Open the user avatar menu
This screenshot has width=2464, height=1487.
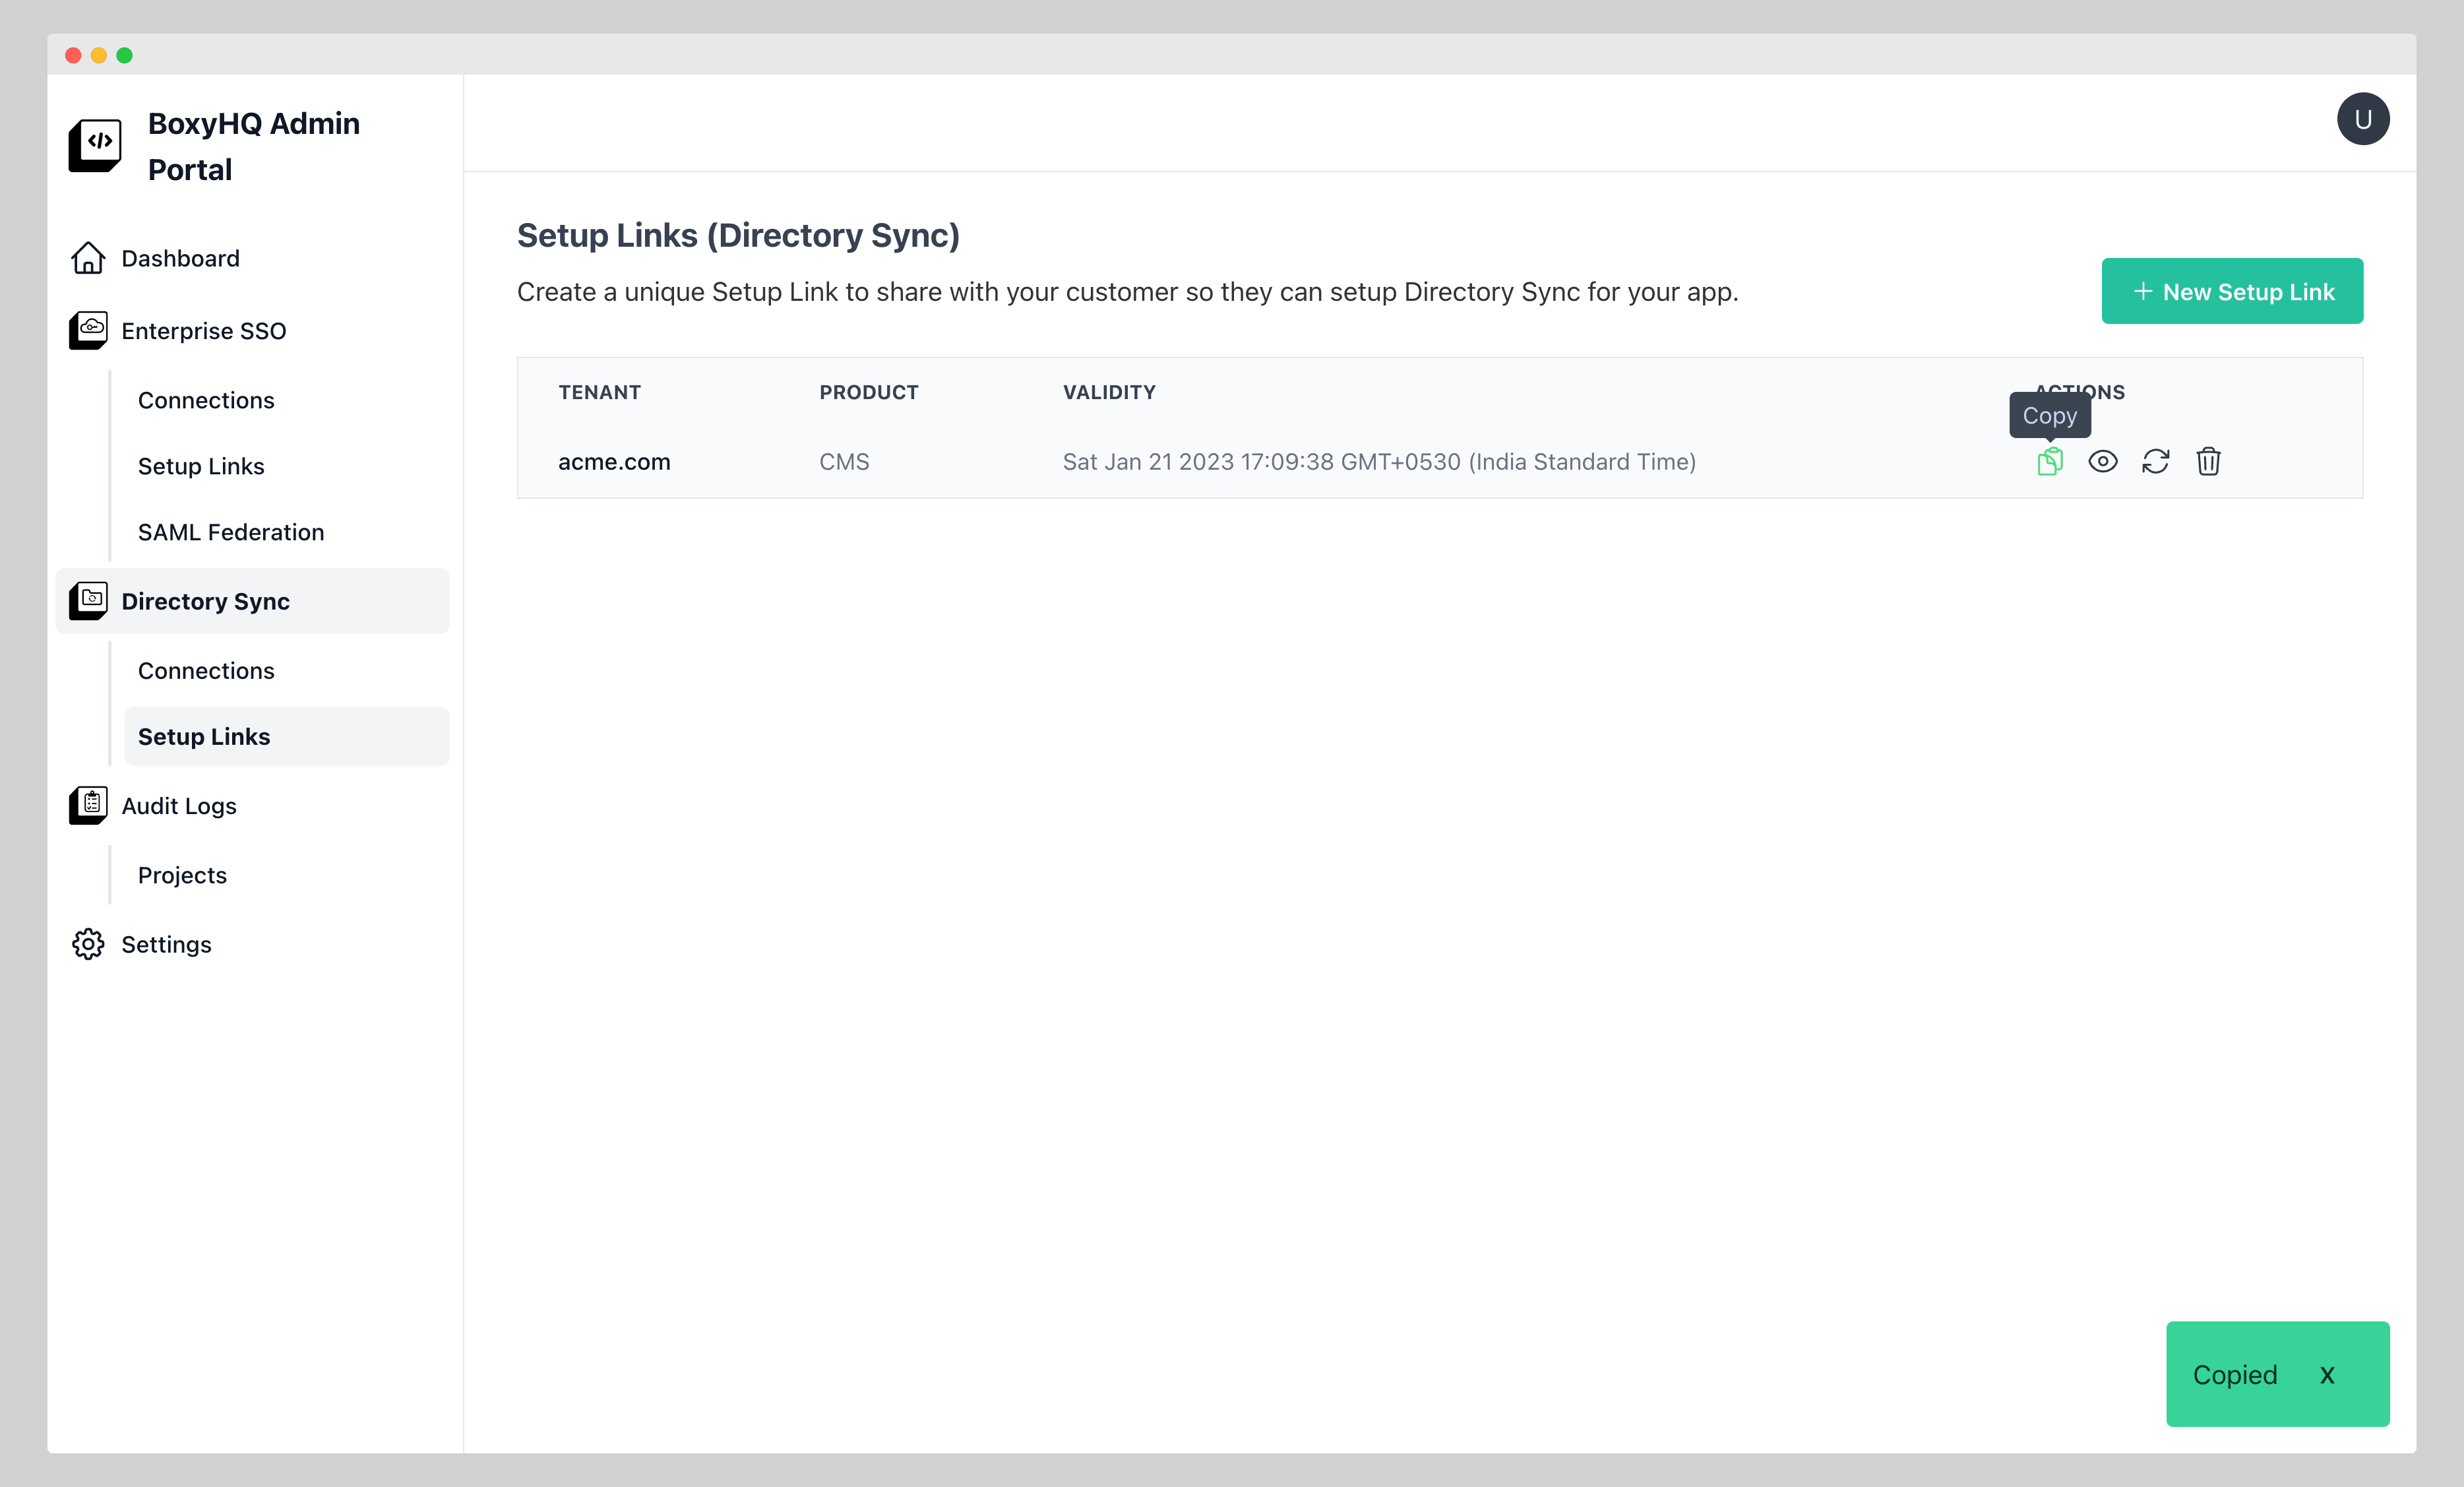(x=2363, y=118)
